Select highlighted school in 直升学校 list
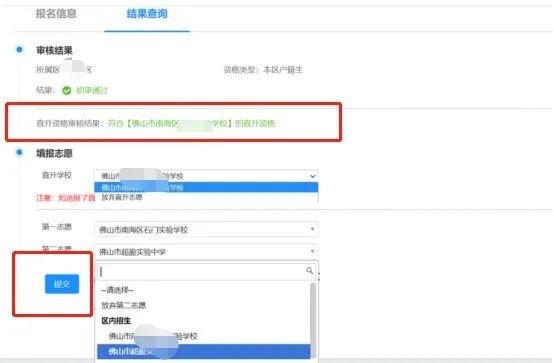 [x=206, y=187]
